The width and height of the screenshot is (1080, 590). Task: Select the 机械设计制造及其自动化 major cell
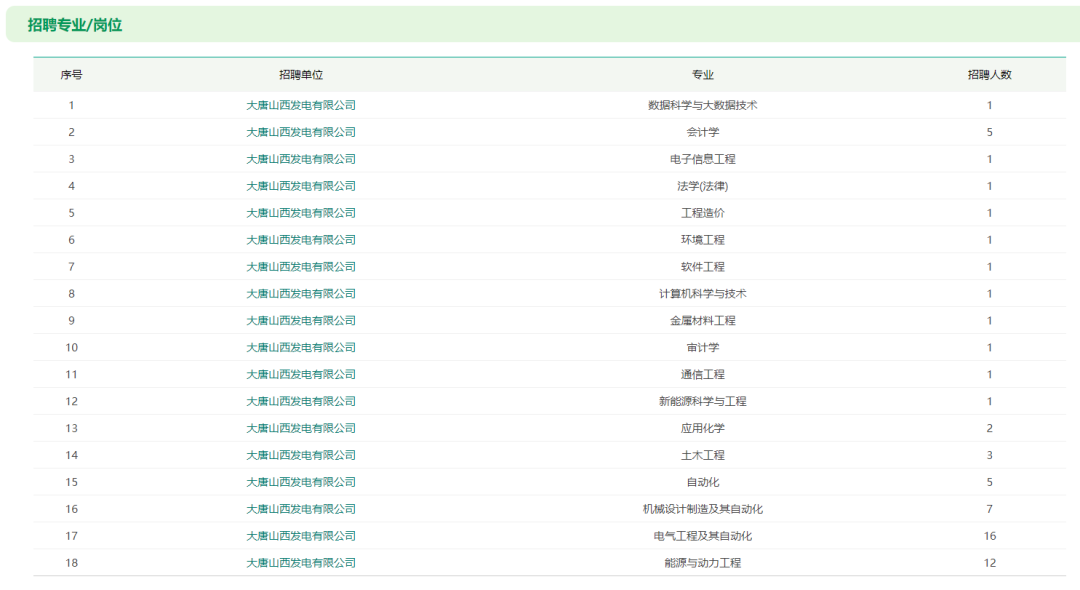[x=703, y=509]
